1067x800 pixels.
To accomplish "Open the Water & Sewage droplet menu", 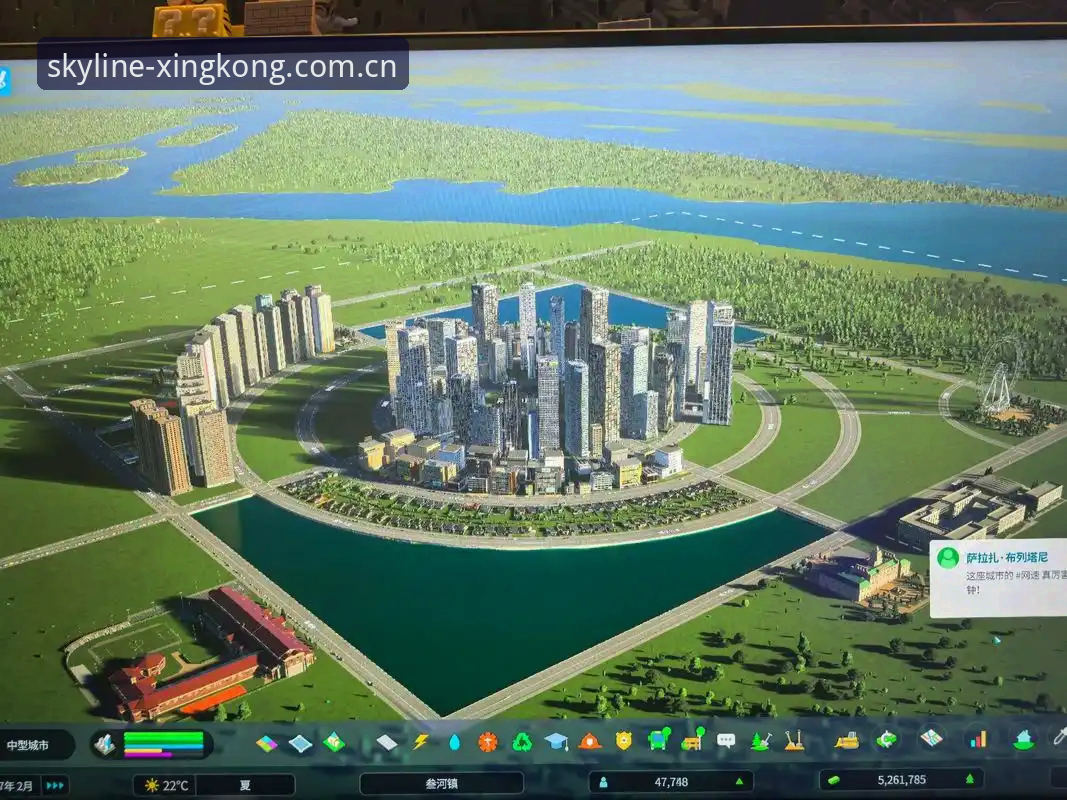I will coord(454,741).
